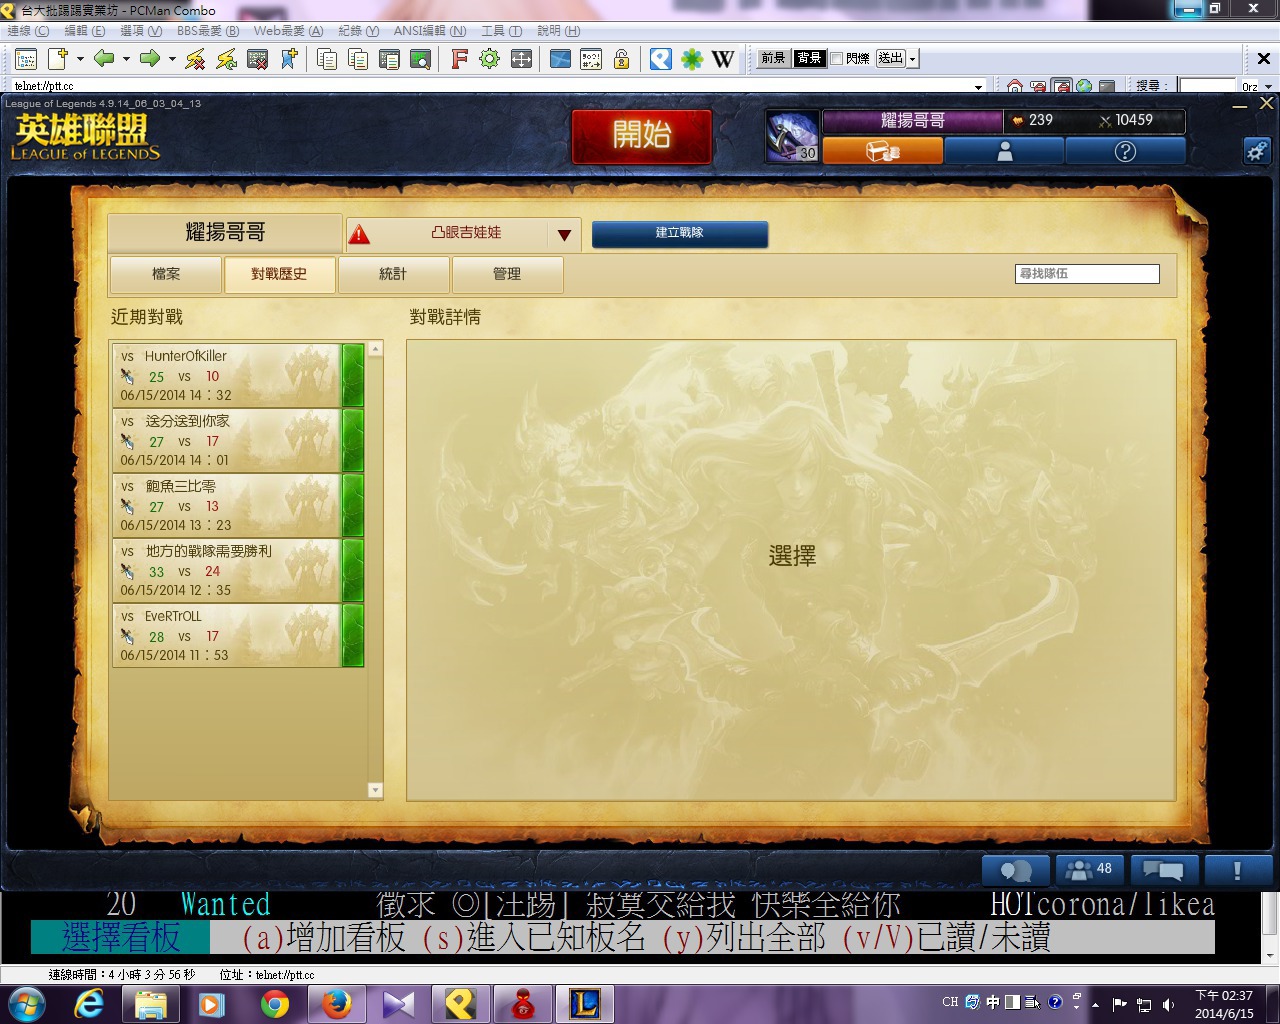Open Google Chrome from taskbar
The image size is (1280, 1024).
pos(275,1004)
